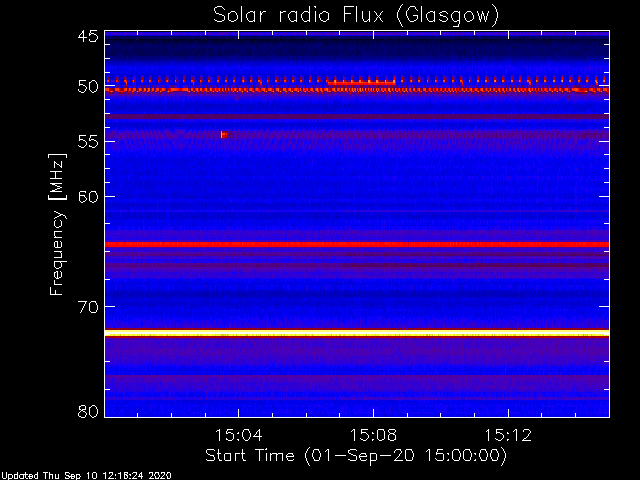Screen dimensions: 640x480
Task: Click the '15:08' time tick label
Action: click(373, 435)
